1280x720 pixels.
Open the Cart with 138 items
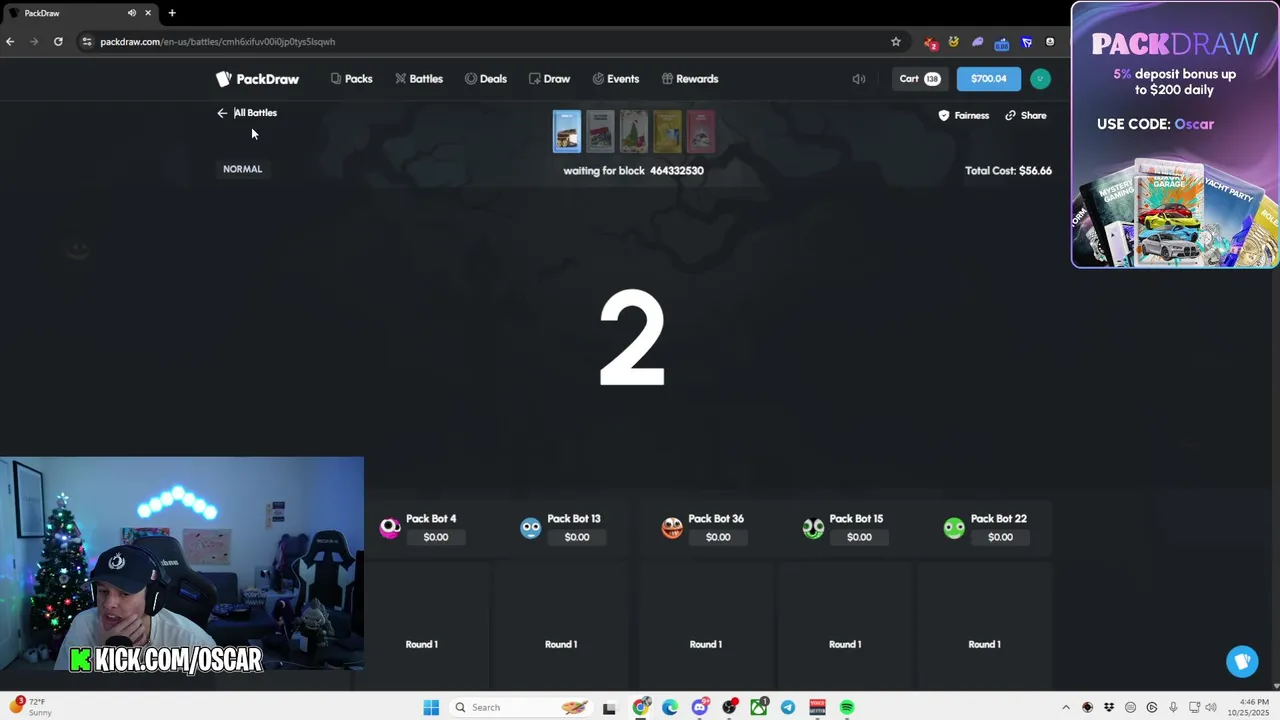click(919, 79)
